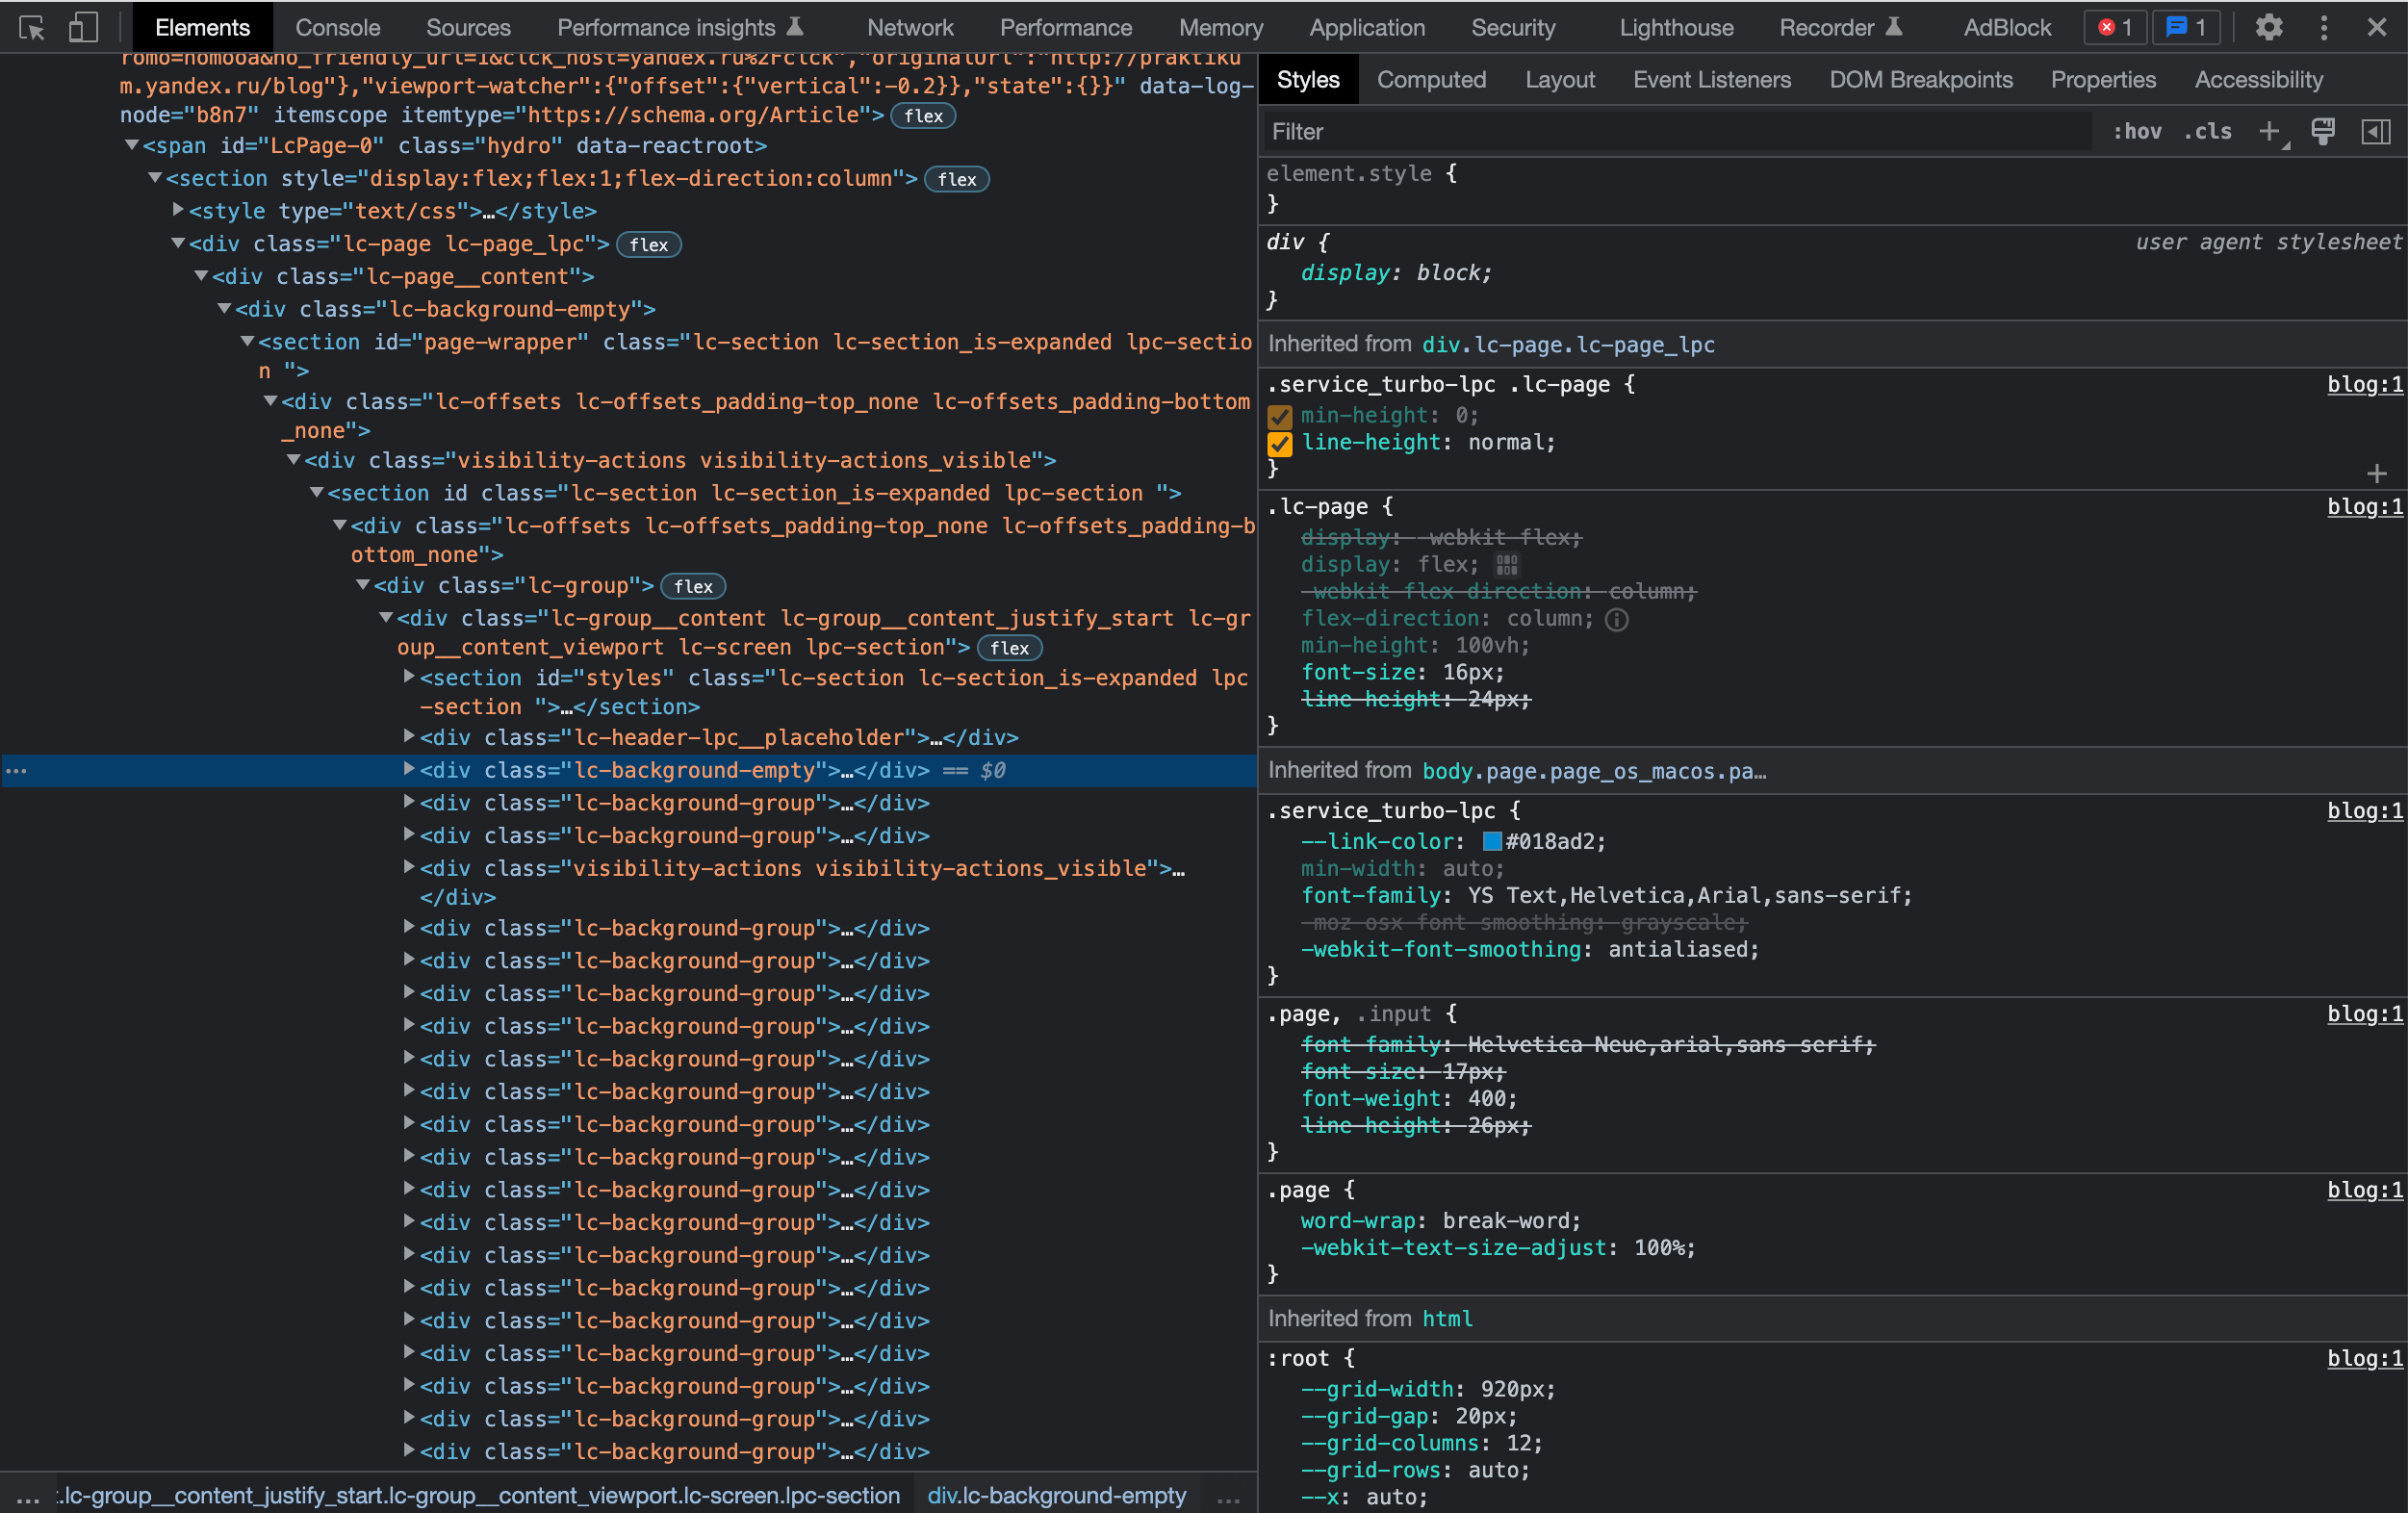Expand the lc-header-lpc__placeholder div

click(409, 736)
